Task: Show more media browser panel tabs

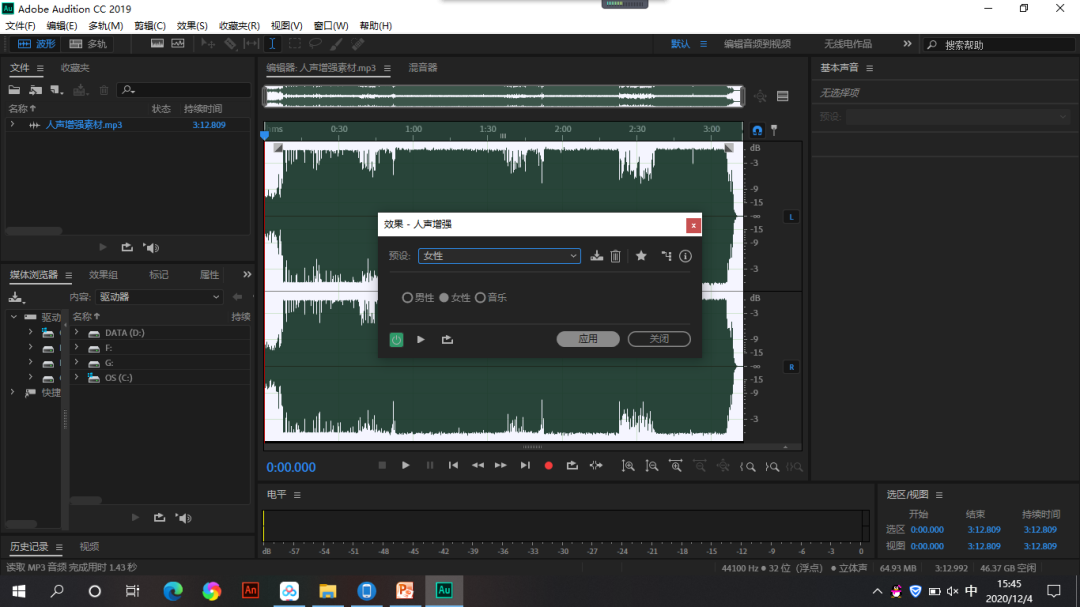Action: click(247, 274)
